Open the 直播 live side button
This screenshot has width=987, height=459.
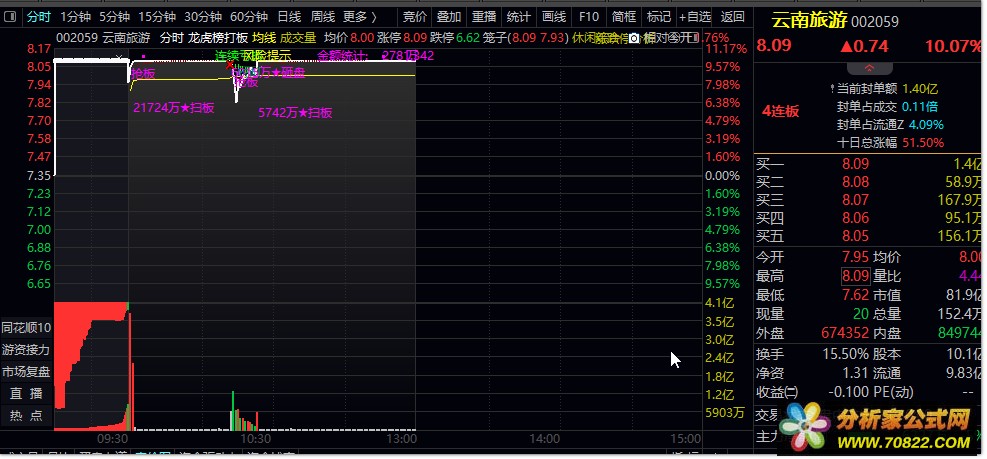[26, 394]
